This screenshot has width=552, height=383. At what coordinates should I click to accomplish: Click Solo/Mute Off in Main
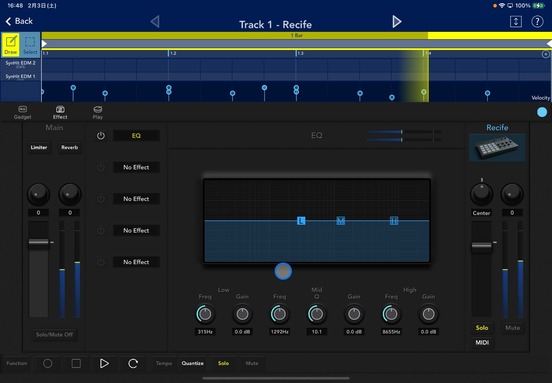55,334
